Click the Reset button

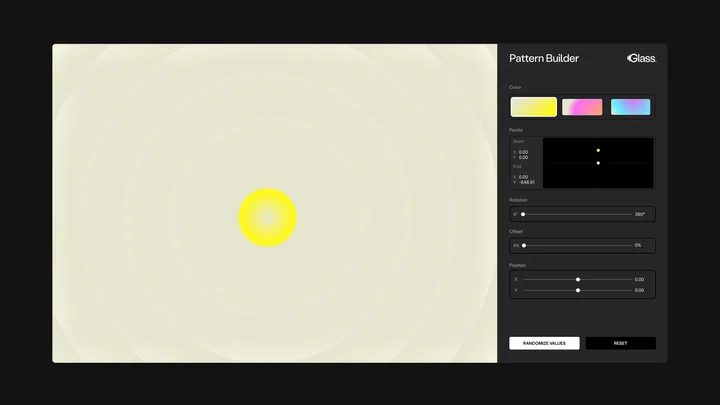tap(620, 343)
